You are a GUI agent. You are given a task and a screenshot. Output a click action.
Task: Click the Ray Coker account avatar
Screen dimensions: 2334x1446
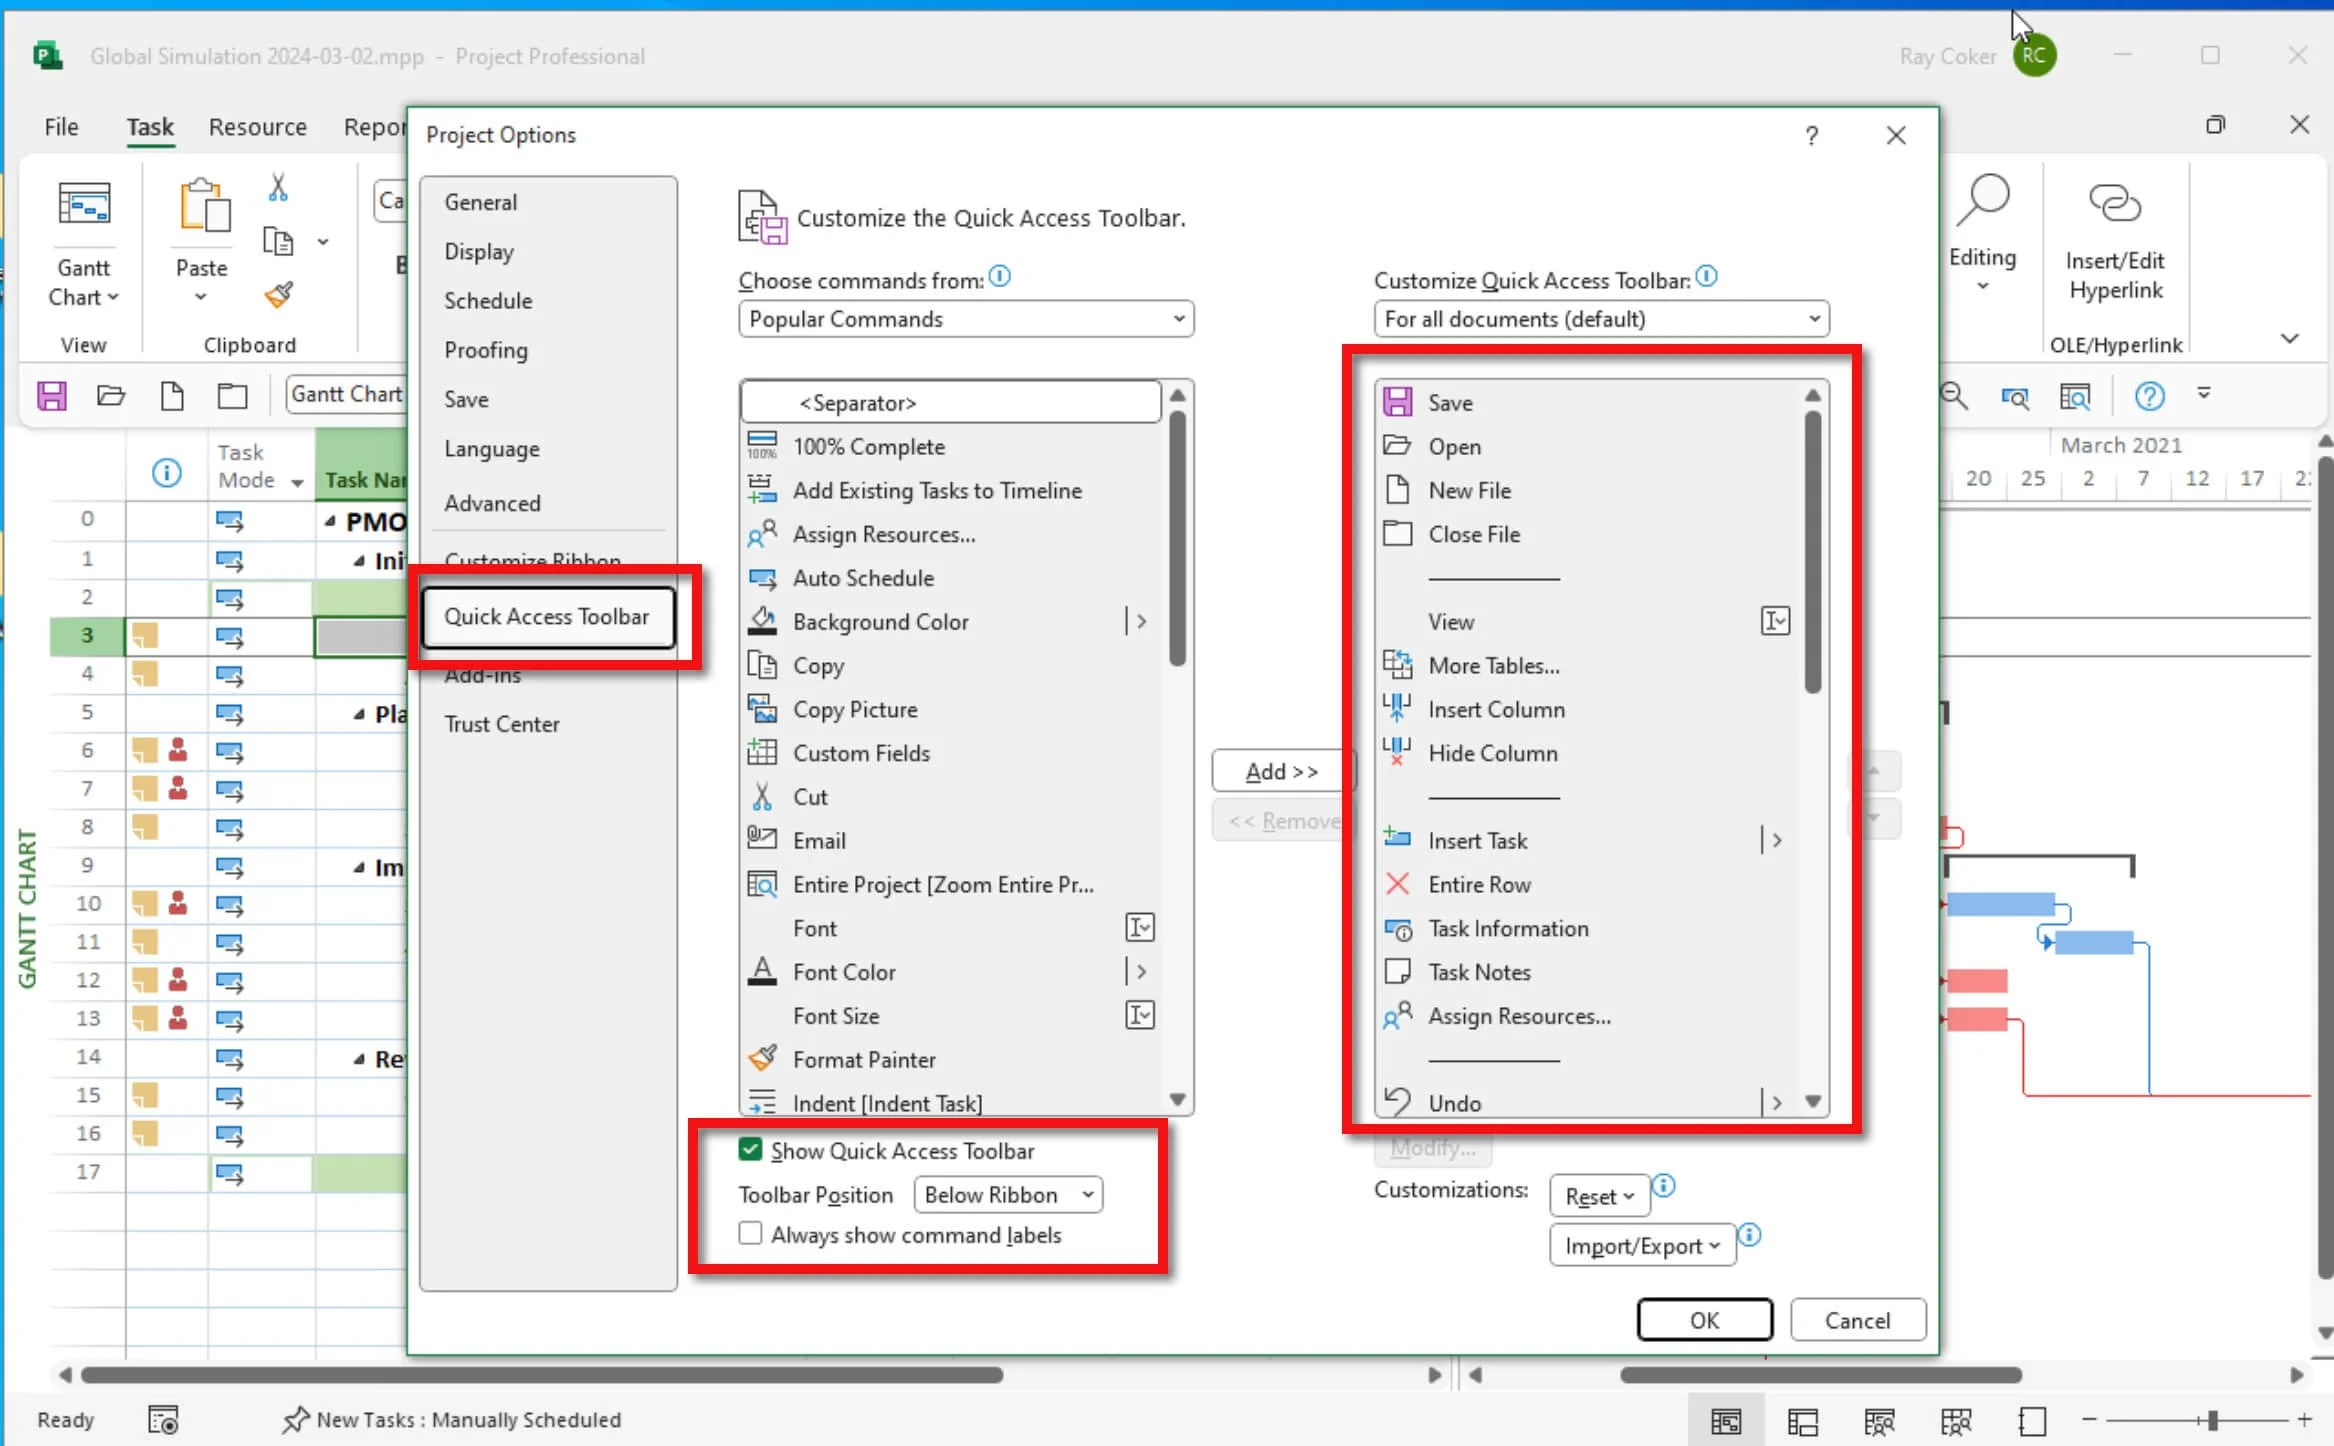coord(2034,56)
